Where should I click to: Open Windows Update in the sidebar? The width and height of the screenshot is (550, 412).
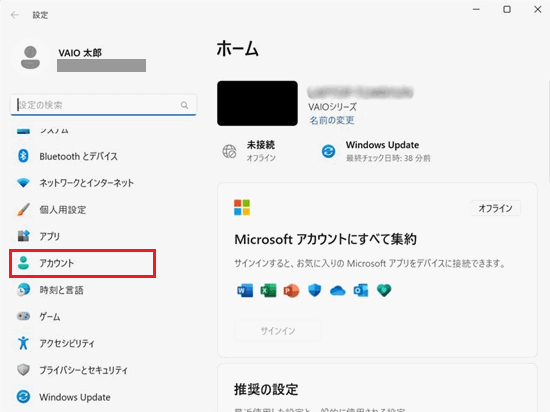75,397
